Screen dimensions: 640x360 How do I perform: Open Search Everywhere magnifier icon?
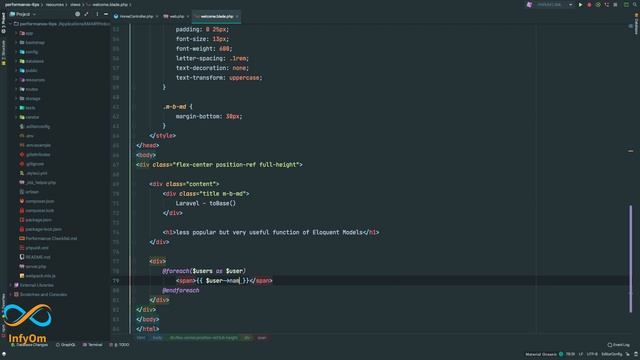(x=636, y=5)
